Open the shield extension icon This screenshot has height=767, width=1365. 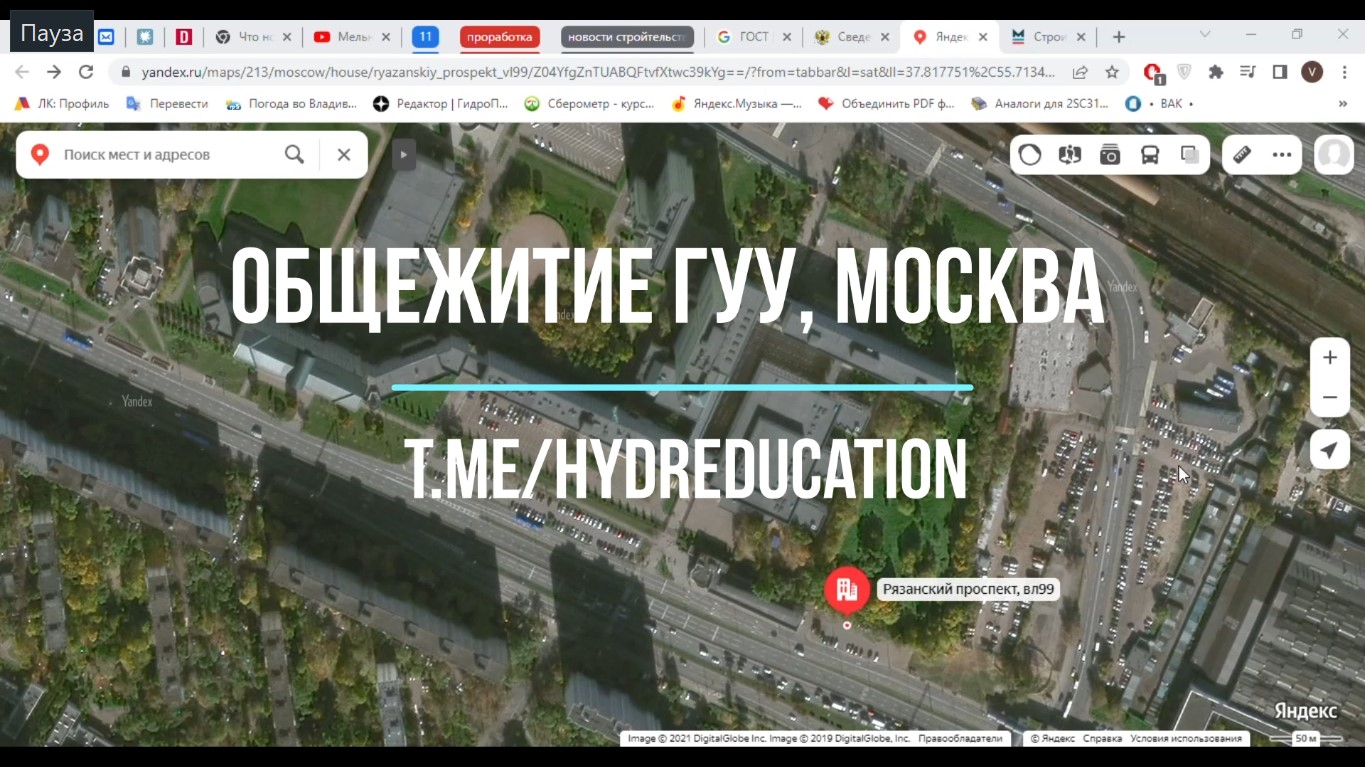(1184, 72)
